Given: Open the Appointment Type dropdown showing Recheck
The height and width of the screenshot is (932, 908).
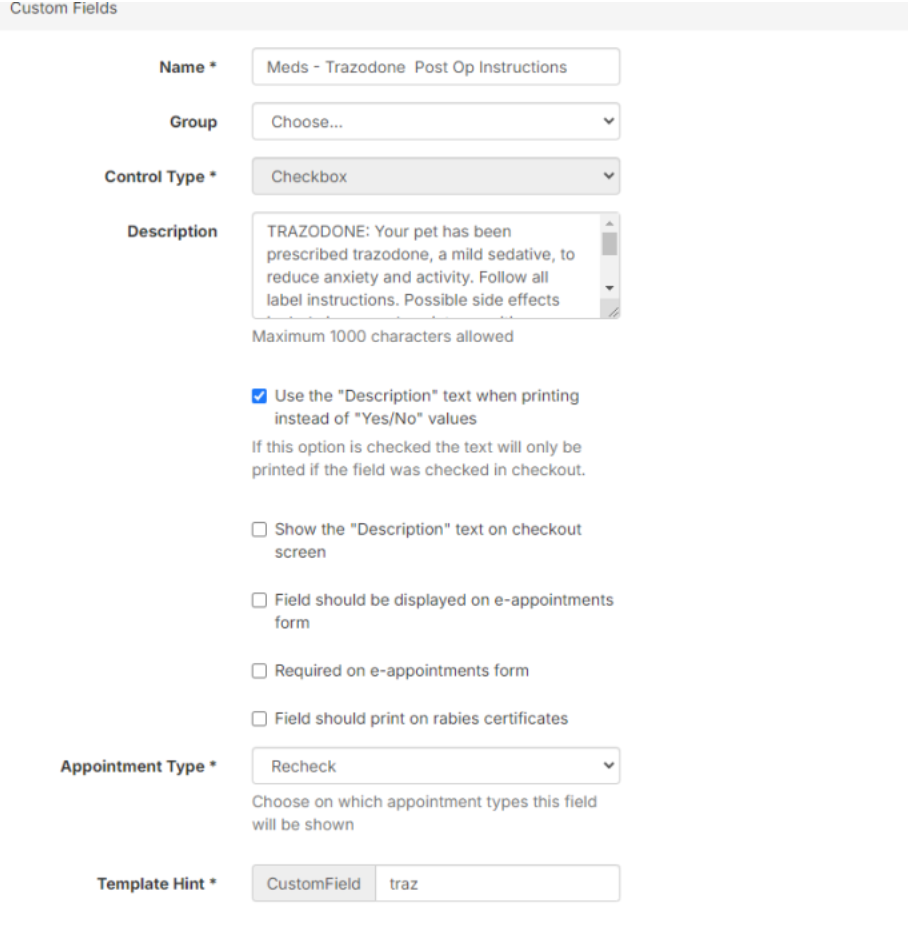Looking at the screenshot, I should point(435,766).
